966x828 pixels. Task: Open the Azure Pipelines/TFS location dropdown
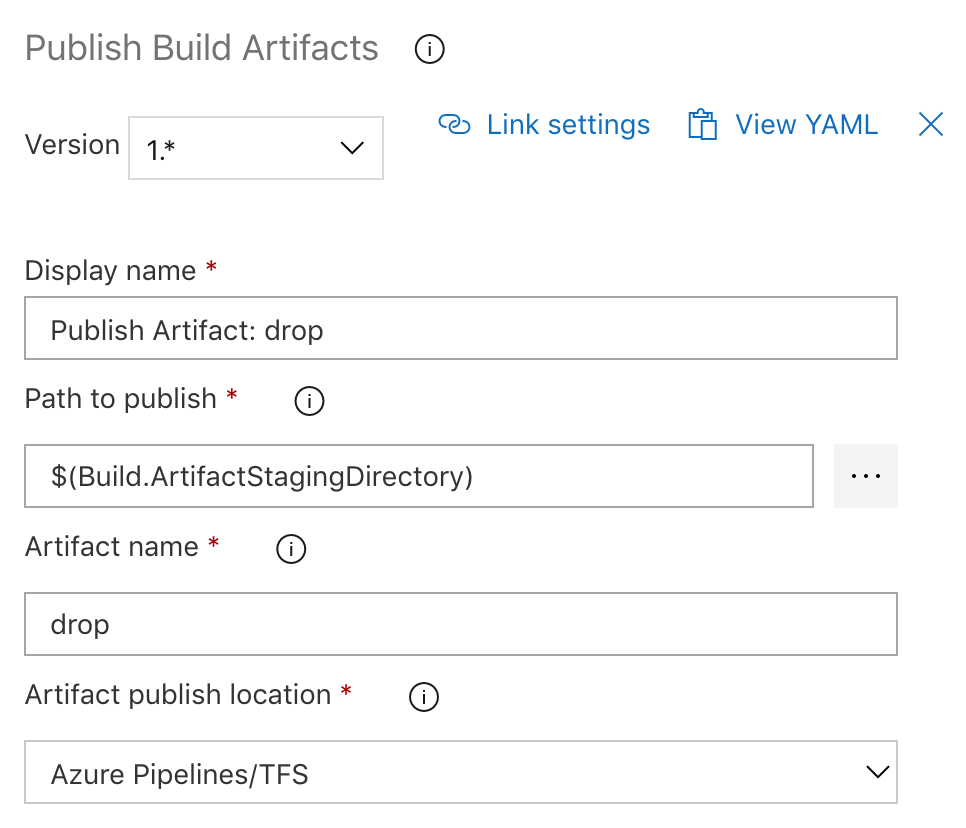point(460,772)
